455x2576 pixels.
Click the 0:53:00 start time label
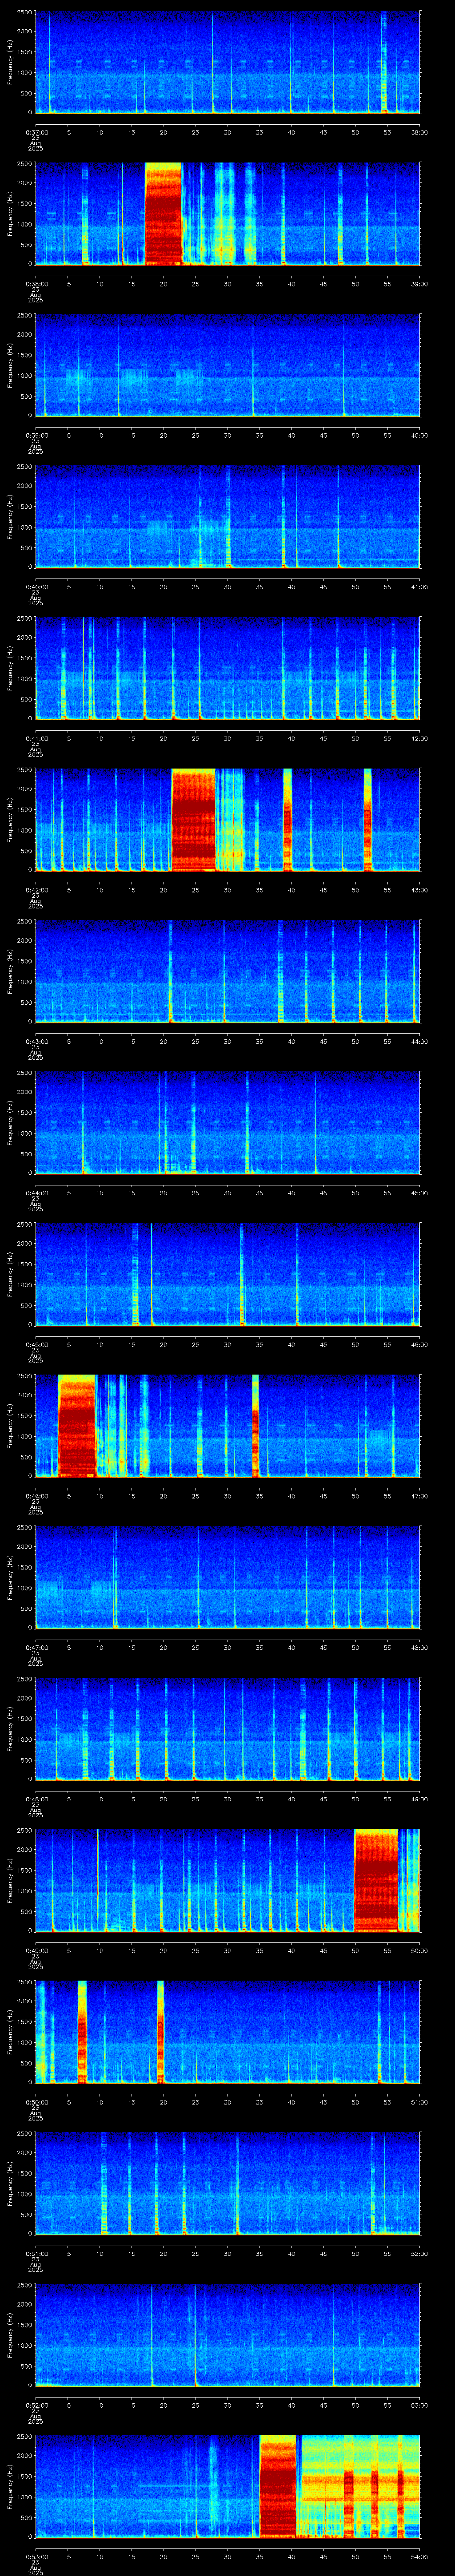tap(36, 2556)
